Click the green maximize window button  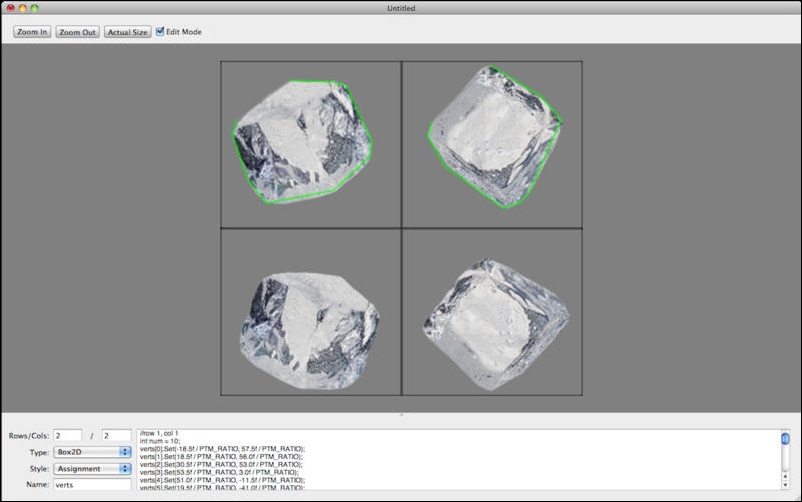point(34,8)
